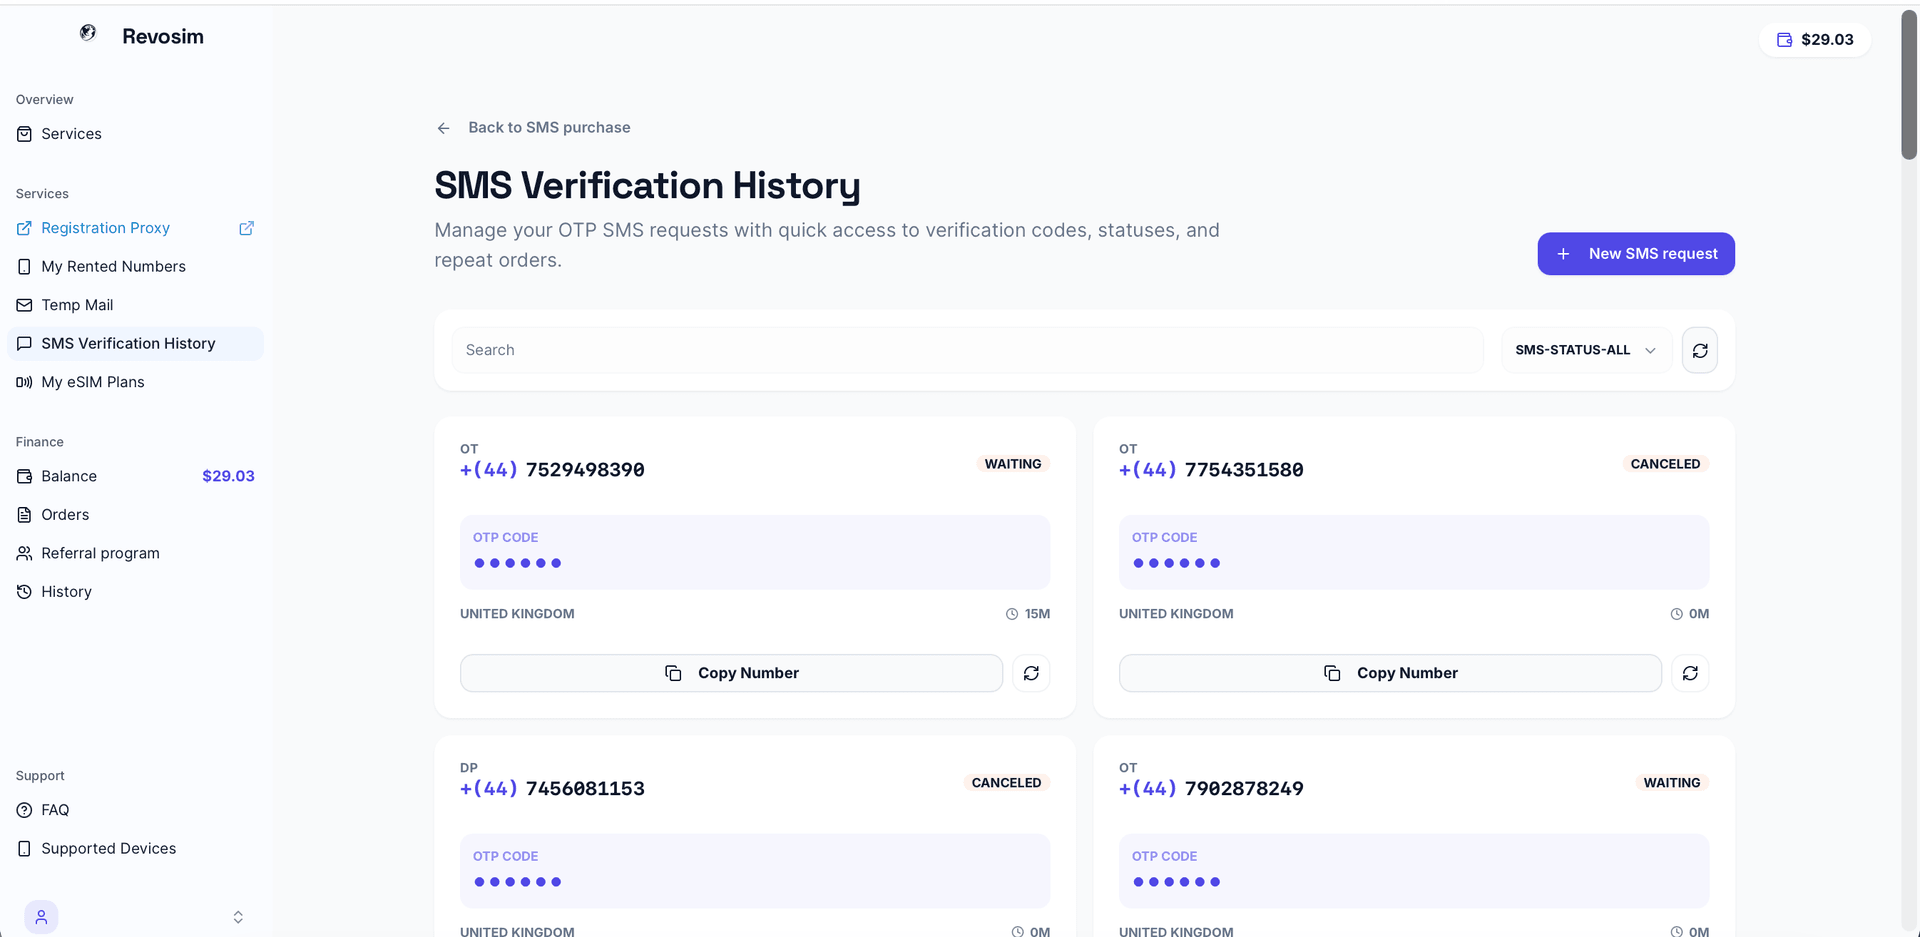Click the Revosim globe logo

coord(88,33)
